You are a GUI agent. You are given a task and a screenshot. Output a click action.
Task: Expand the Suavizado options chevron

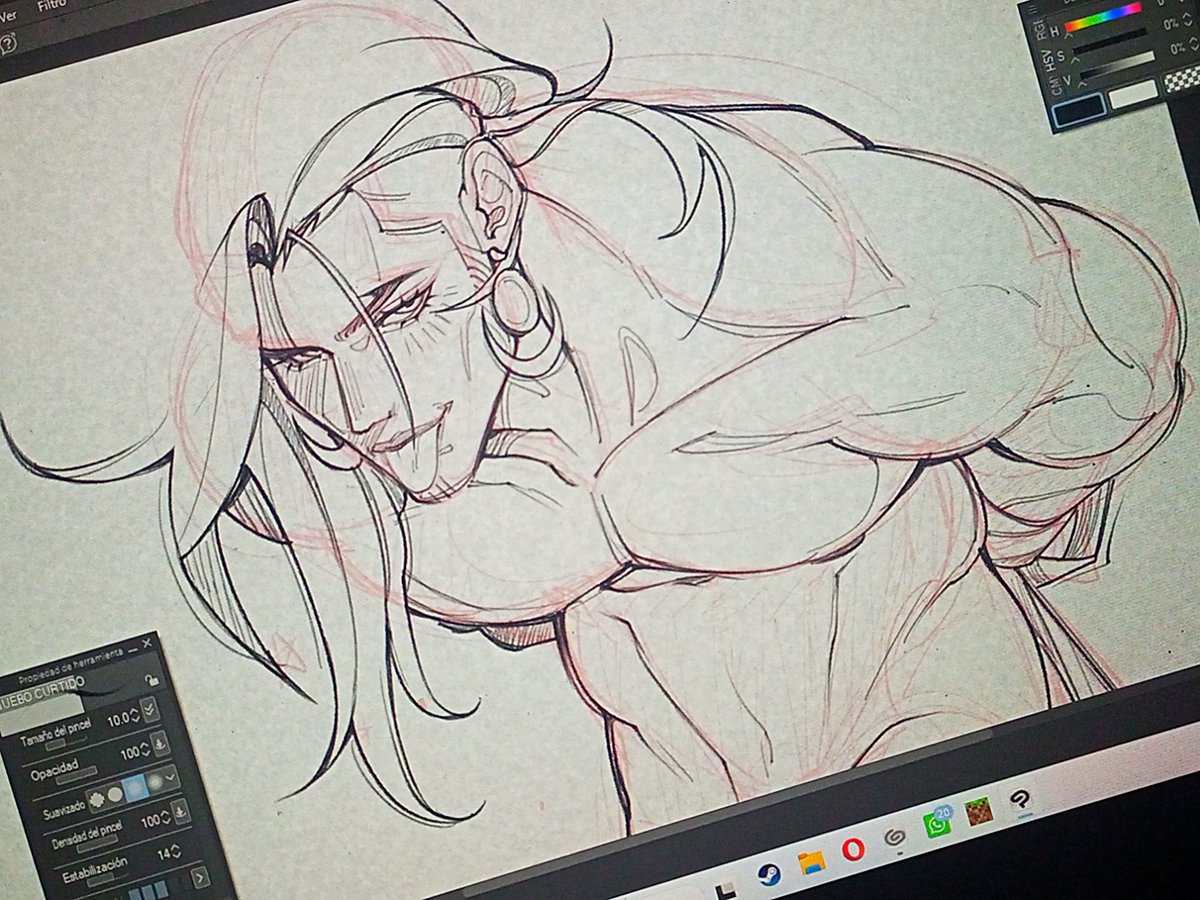tap(170, 775)
